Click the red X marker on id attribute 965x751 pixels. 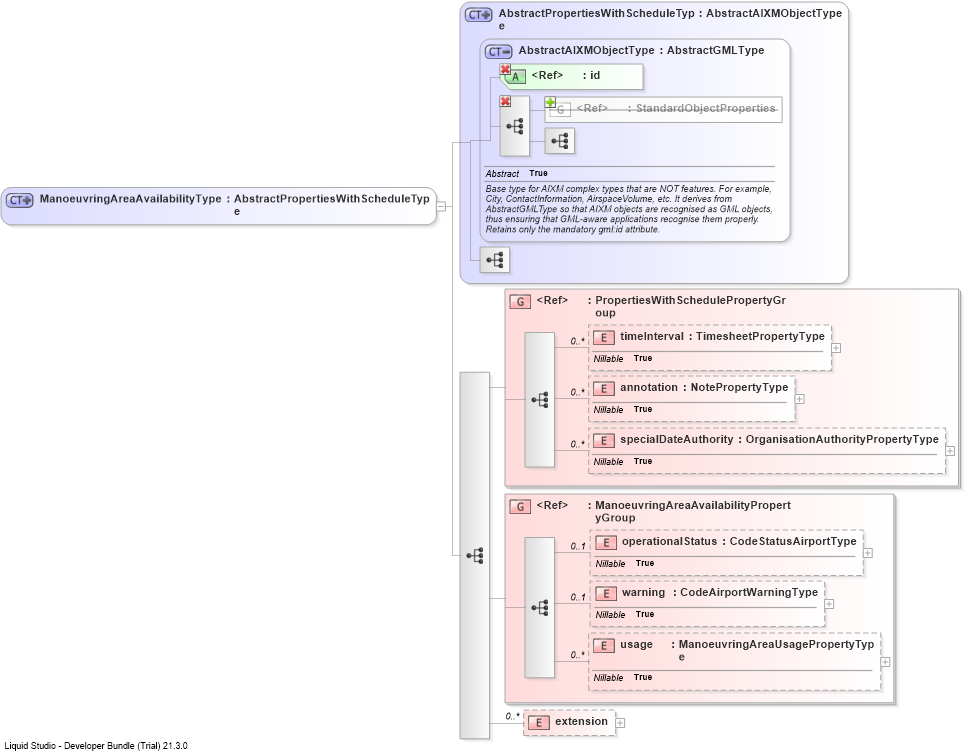[505, 69]
